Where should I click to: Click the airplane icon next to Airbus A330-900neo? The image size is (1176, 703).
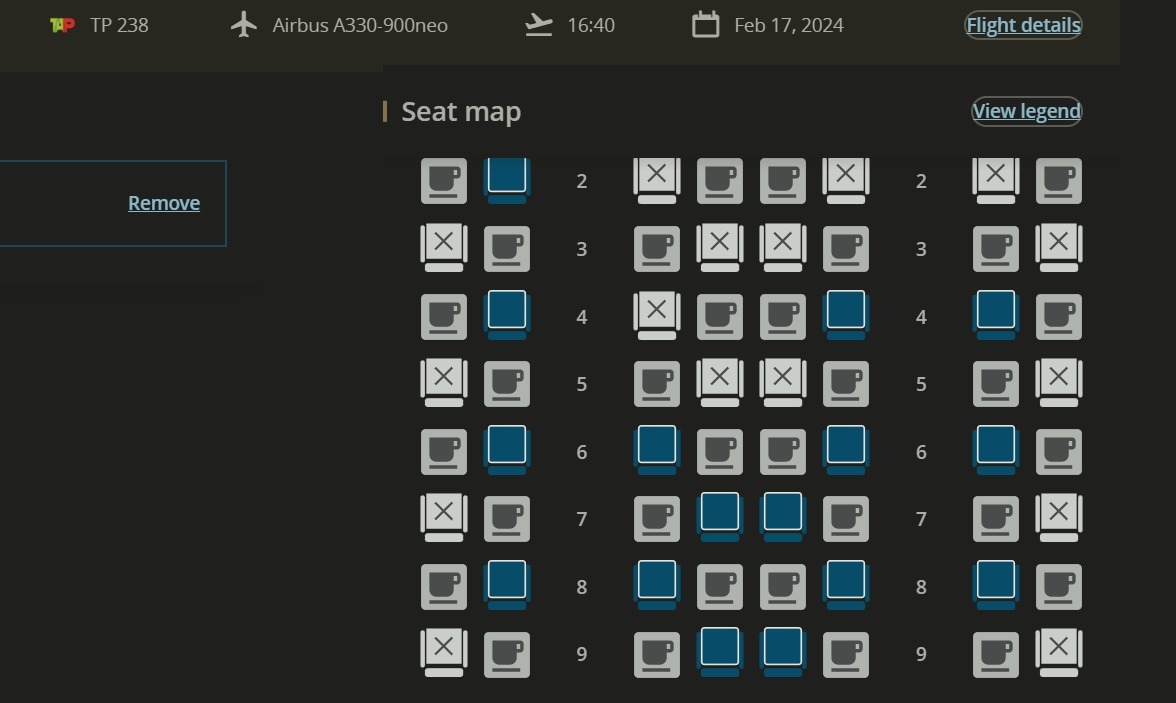[x=242, y=25]
